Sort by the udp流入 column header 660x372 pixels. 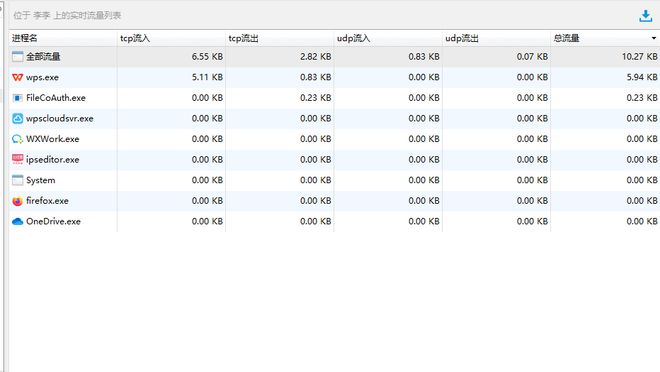click(x=388, y=38)
